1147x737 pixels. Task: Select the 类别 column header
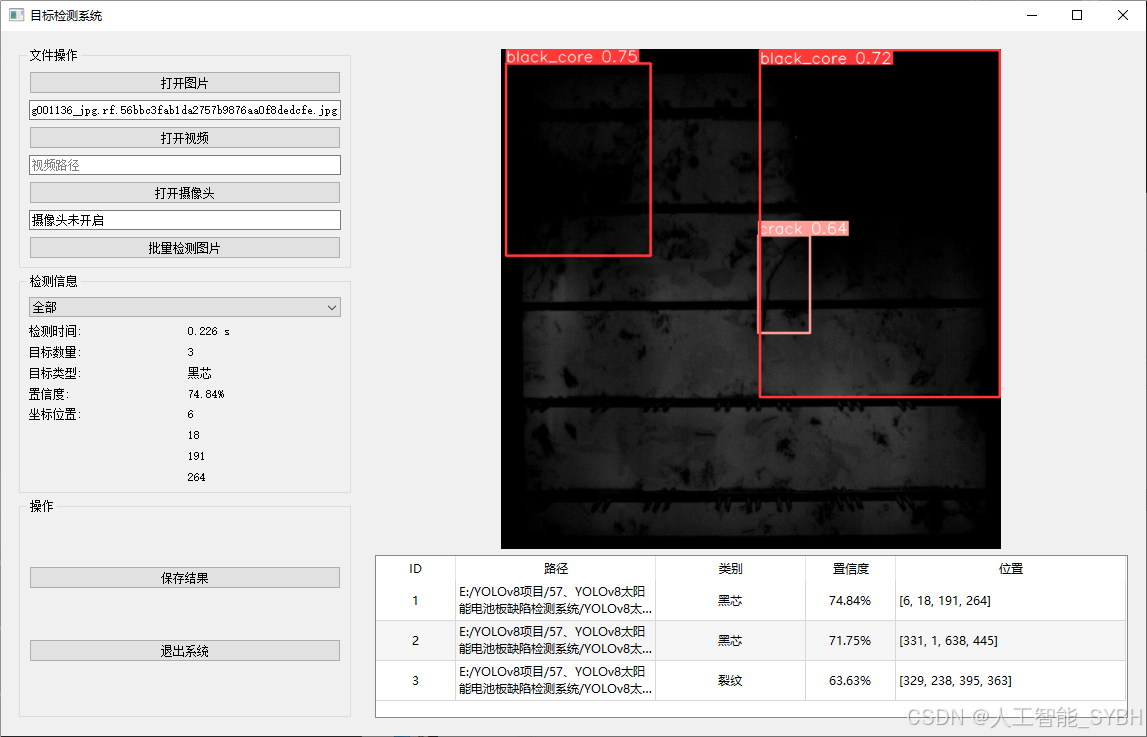pyautogui.click(x=730, y=569)
